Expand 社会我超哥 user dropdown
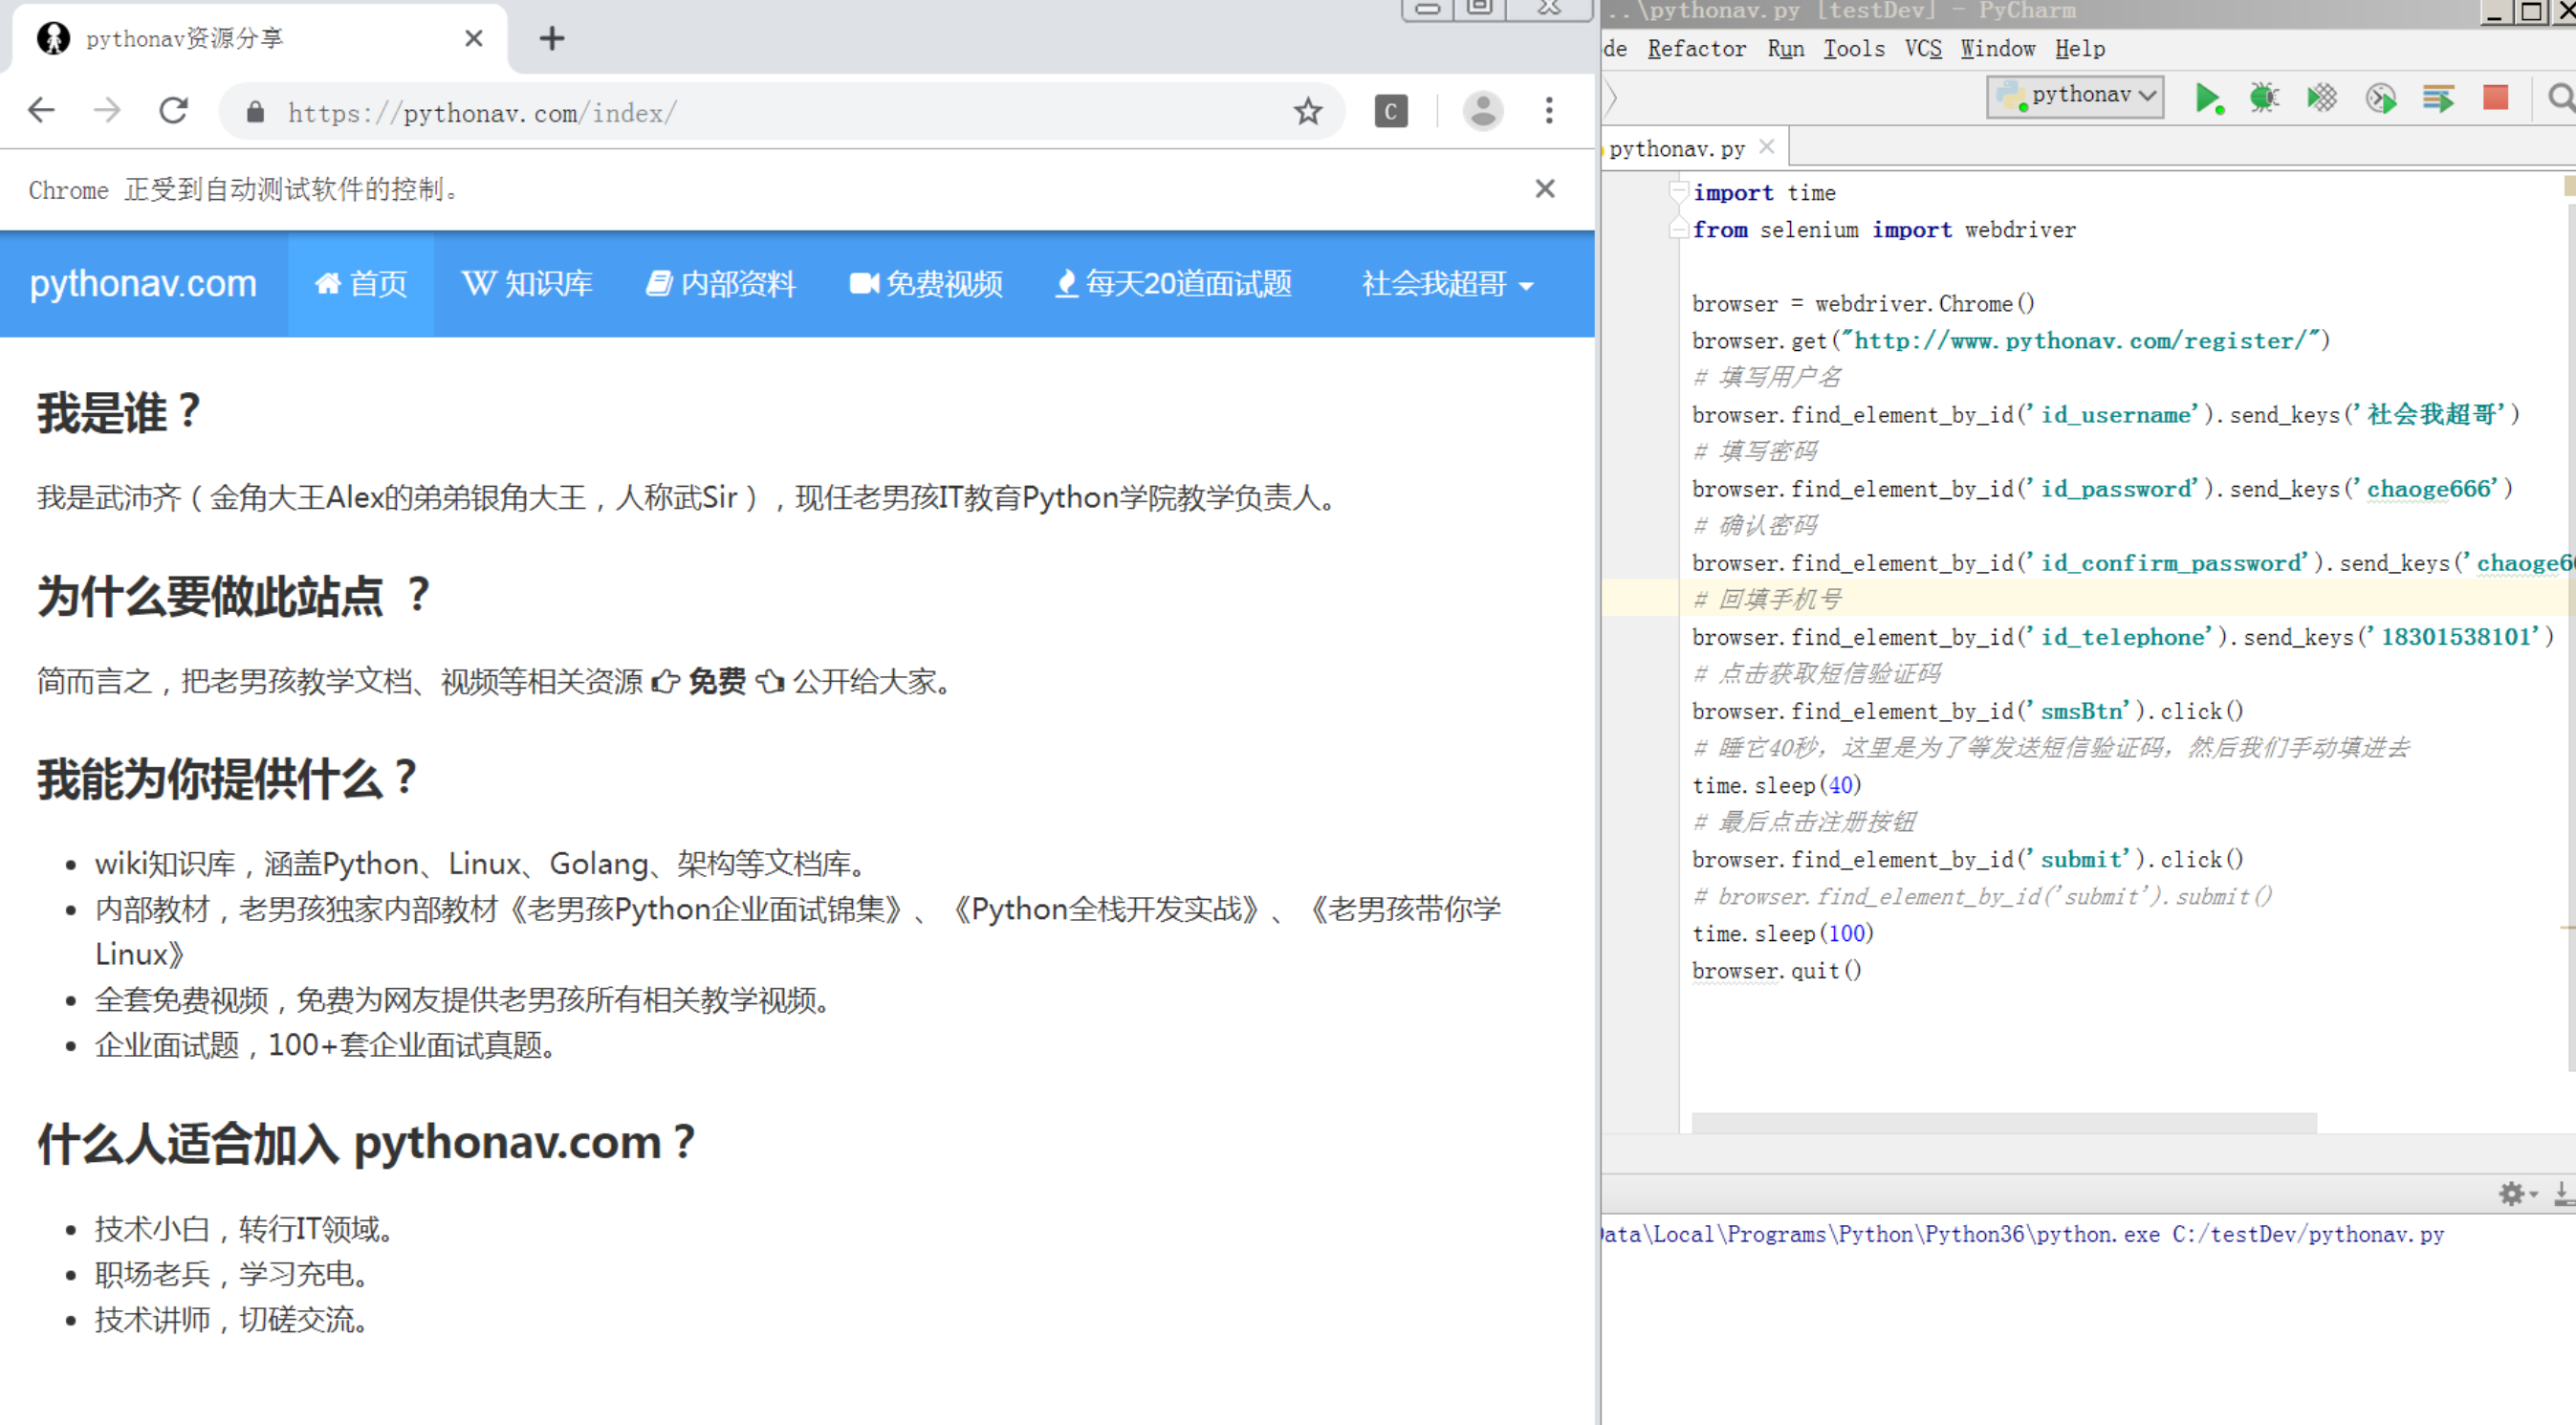The height and width of the screenshot is (1425, 2576). click(1447, 284)
